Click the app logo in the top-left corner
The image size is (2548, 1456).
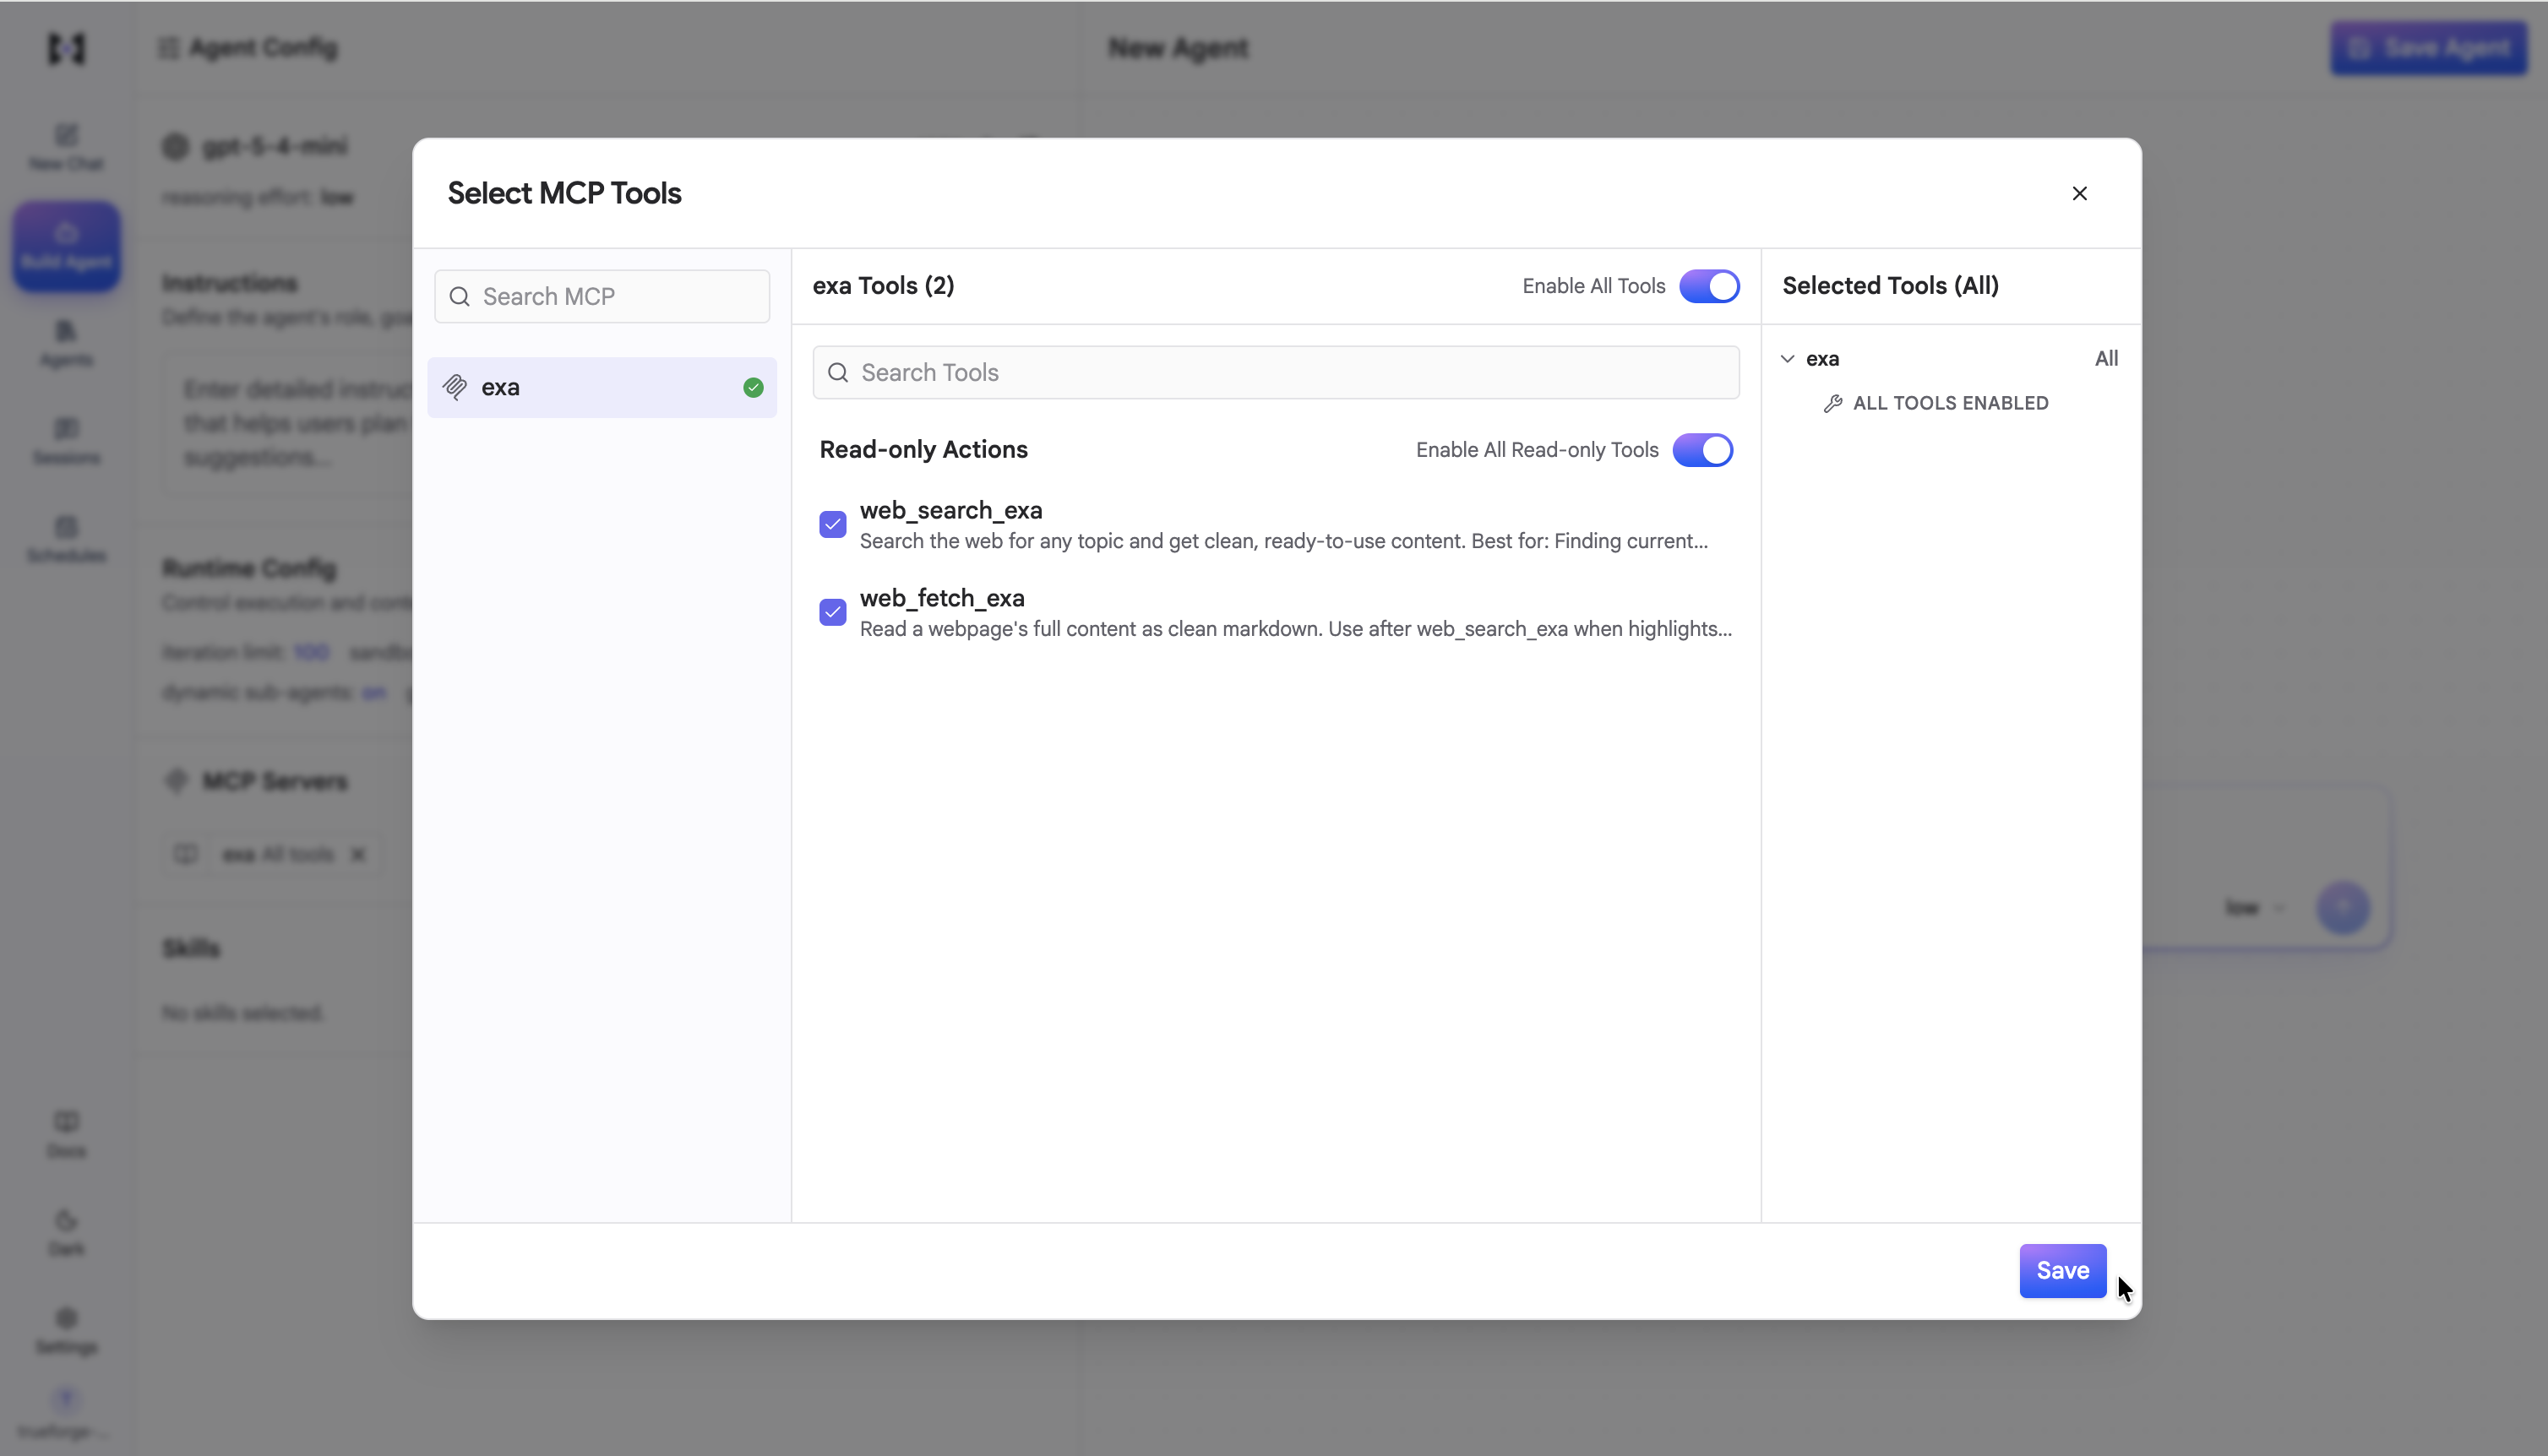[66, 48]
